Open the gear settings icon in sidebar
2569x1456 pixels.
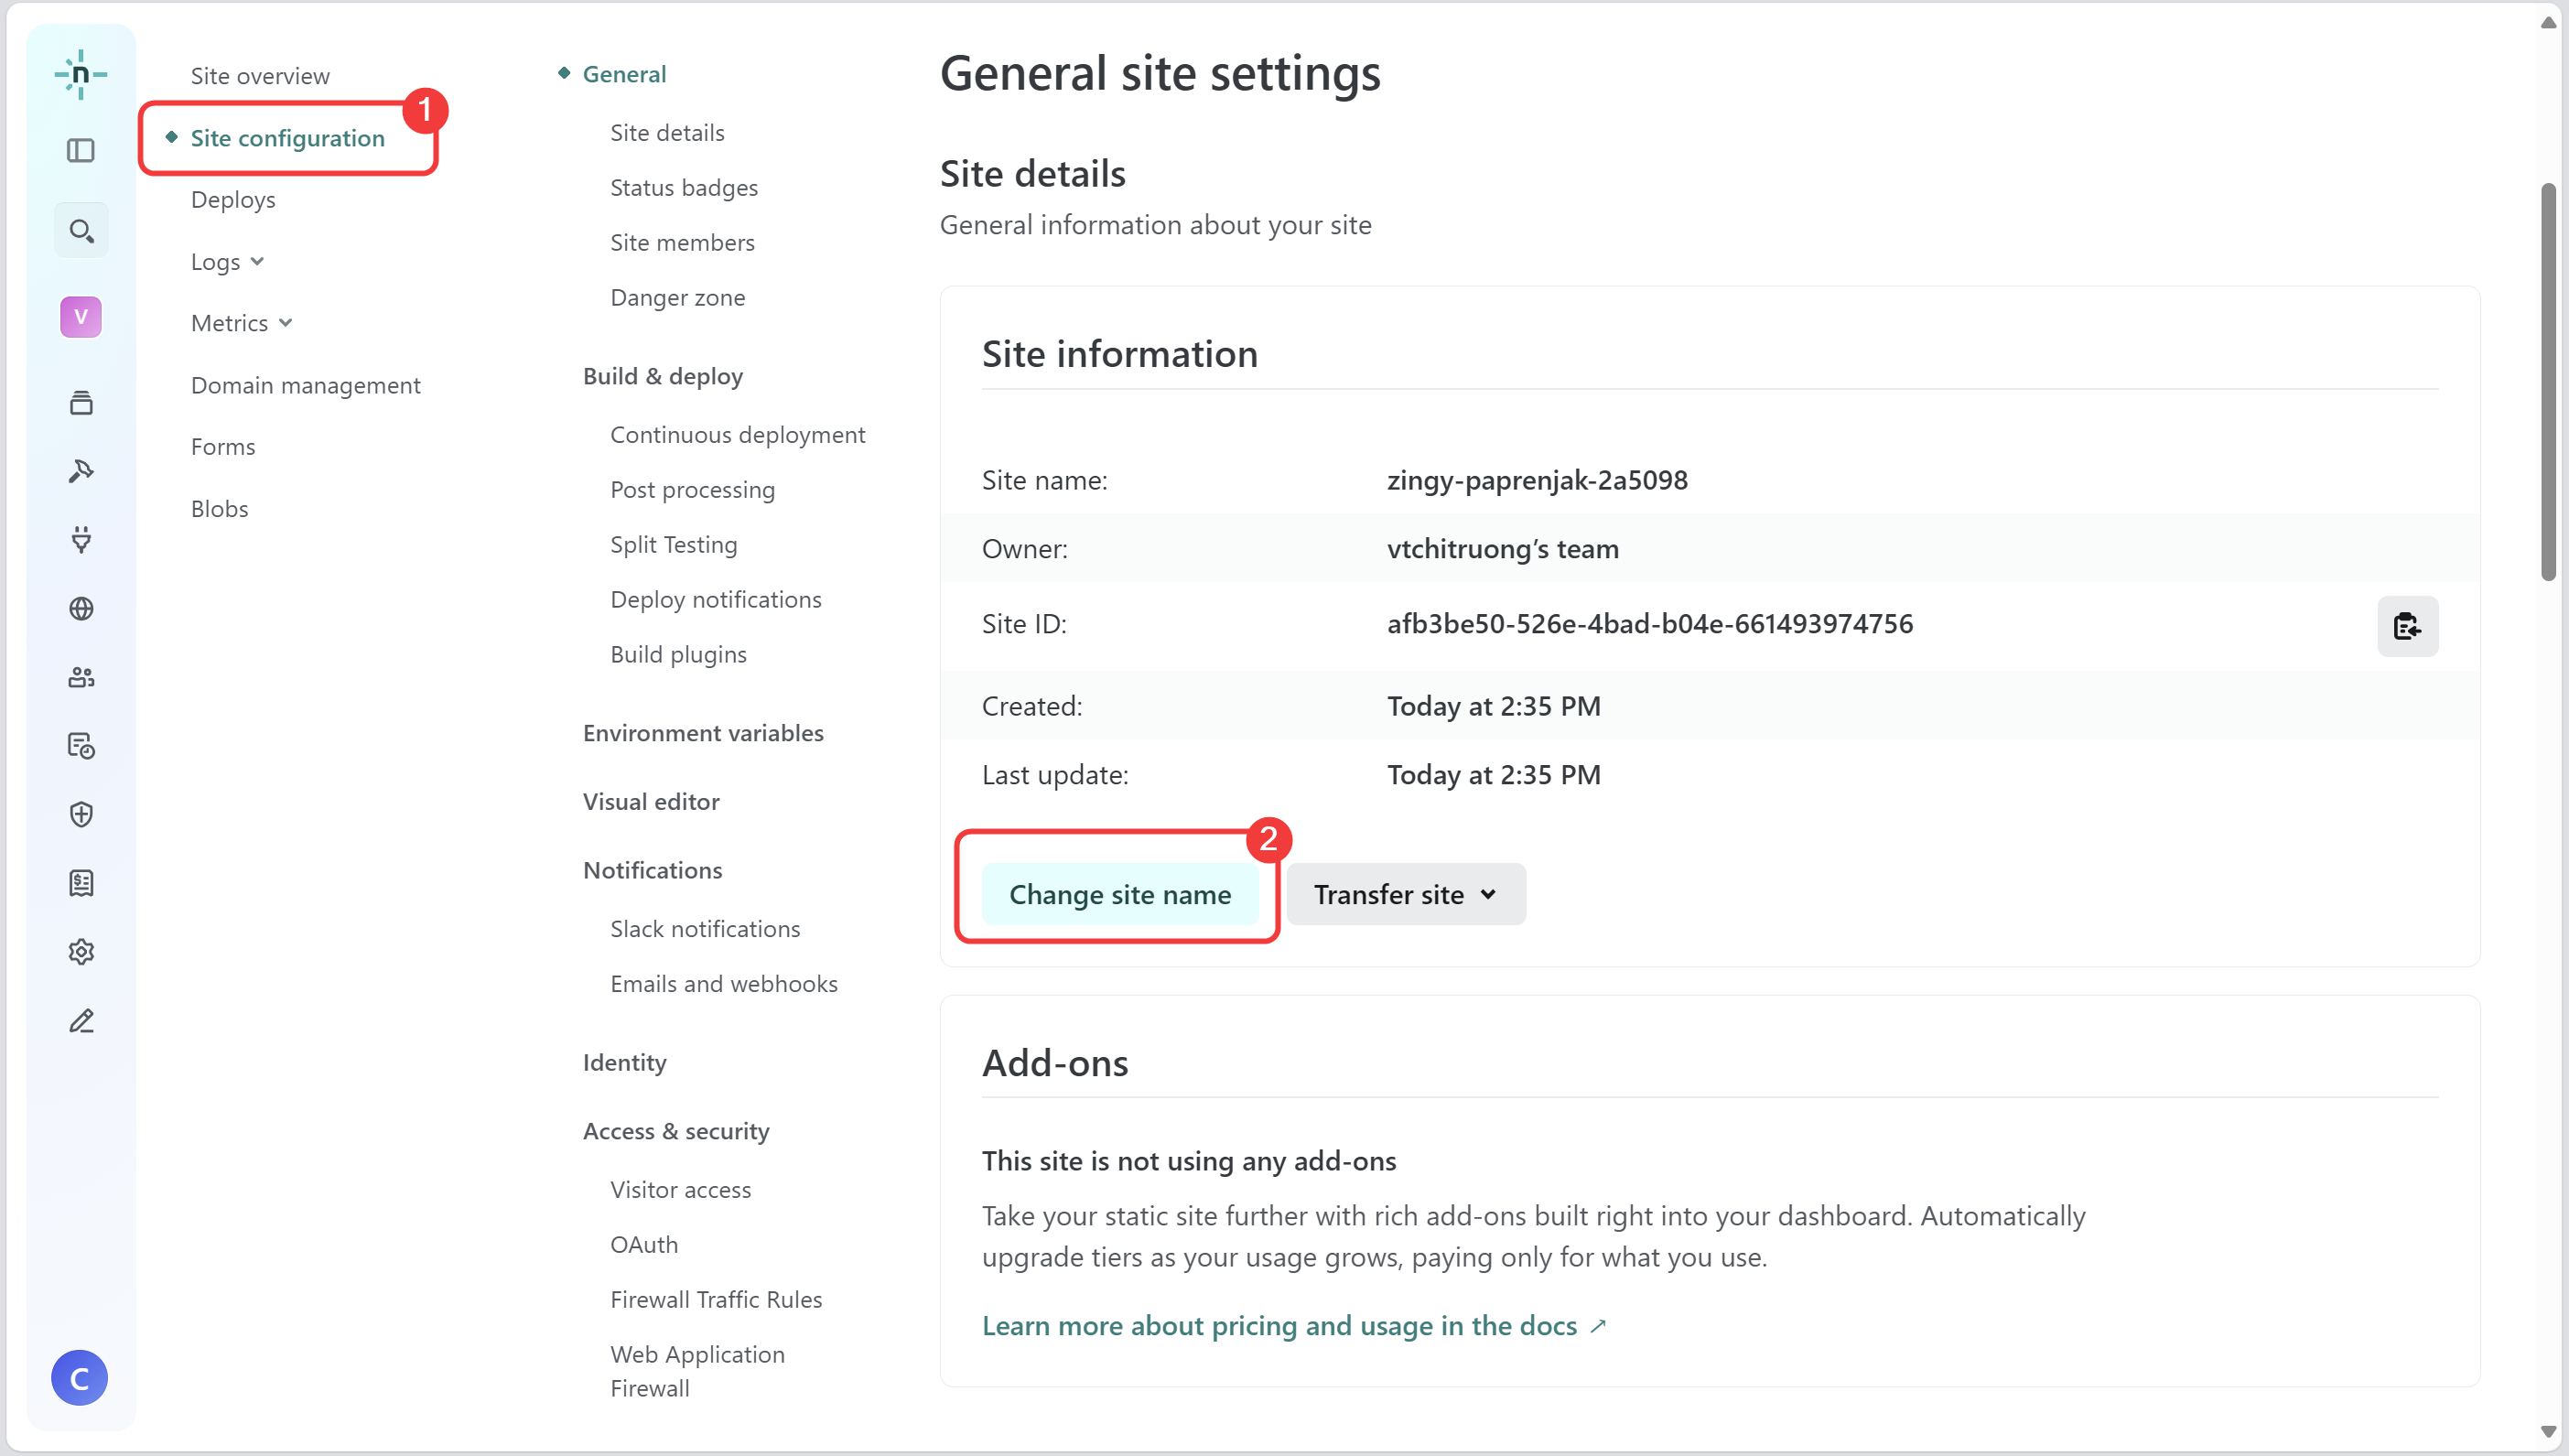(x=81, y=952)
